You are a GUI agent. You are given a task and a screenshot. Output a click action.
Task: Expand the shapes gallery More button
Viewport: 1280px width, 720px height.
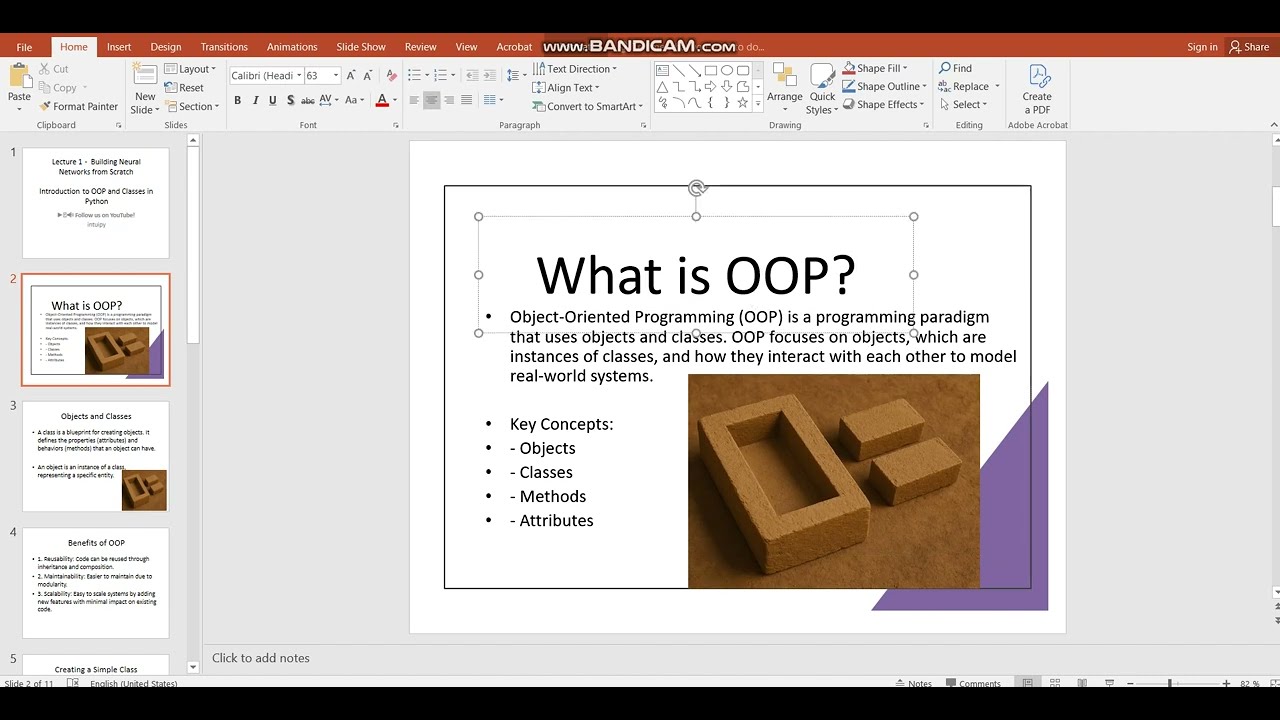[x=758, y=103]
